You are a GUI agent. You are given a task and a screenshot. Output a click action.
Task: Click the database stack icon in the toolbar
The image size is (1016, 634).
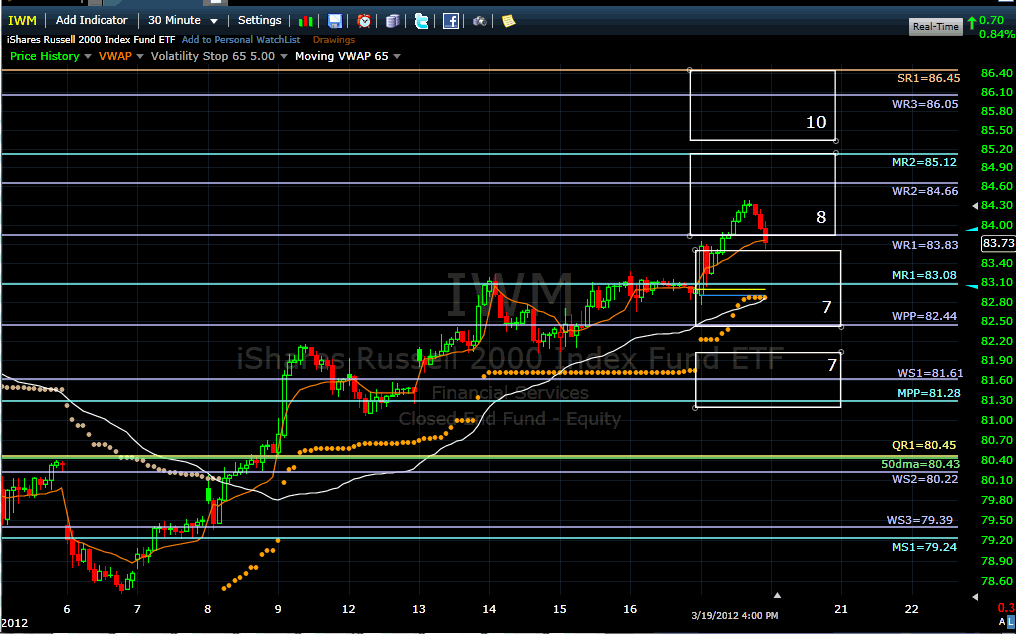click(x=393, y=20)
